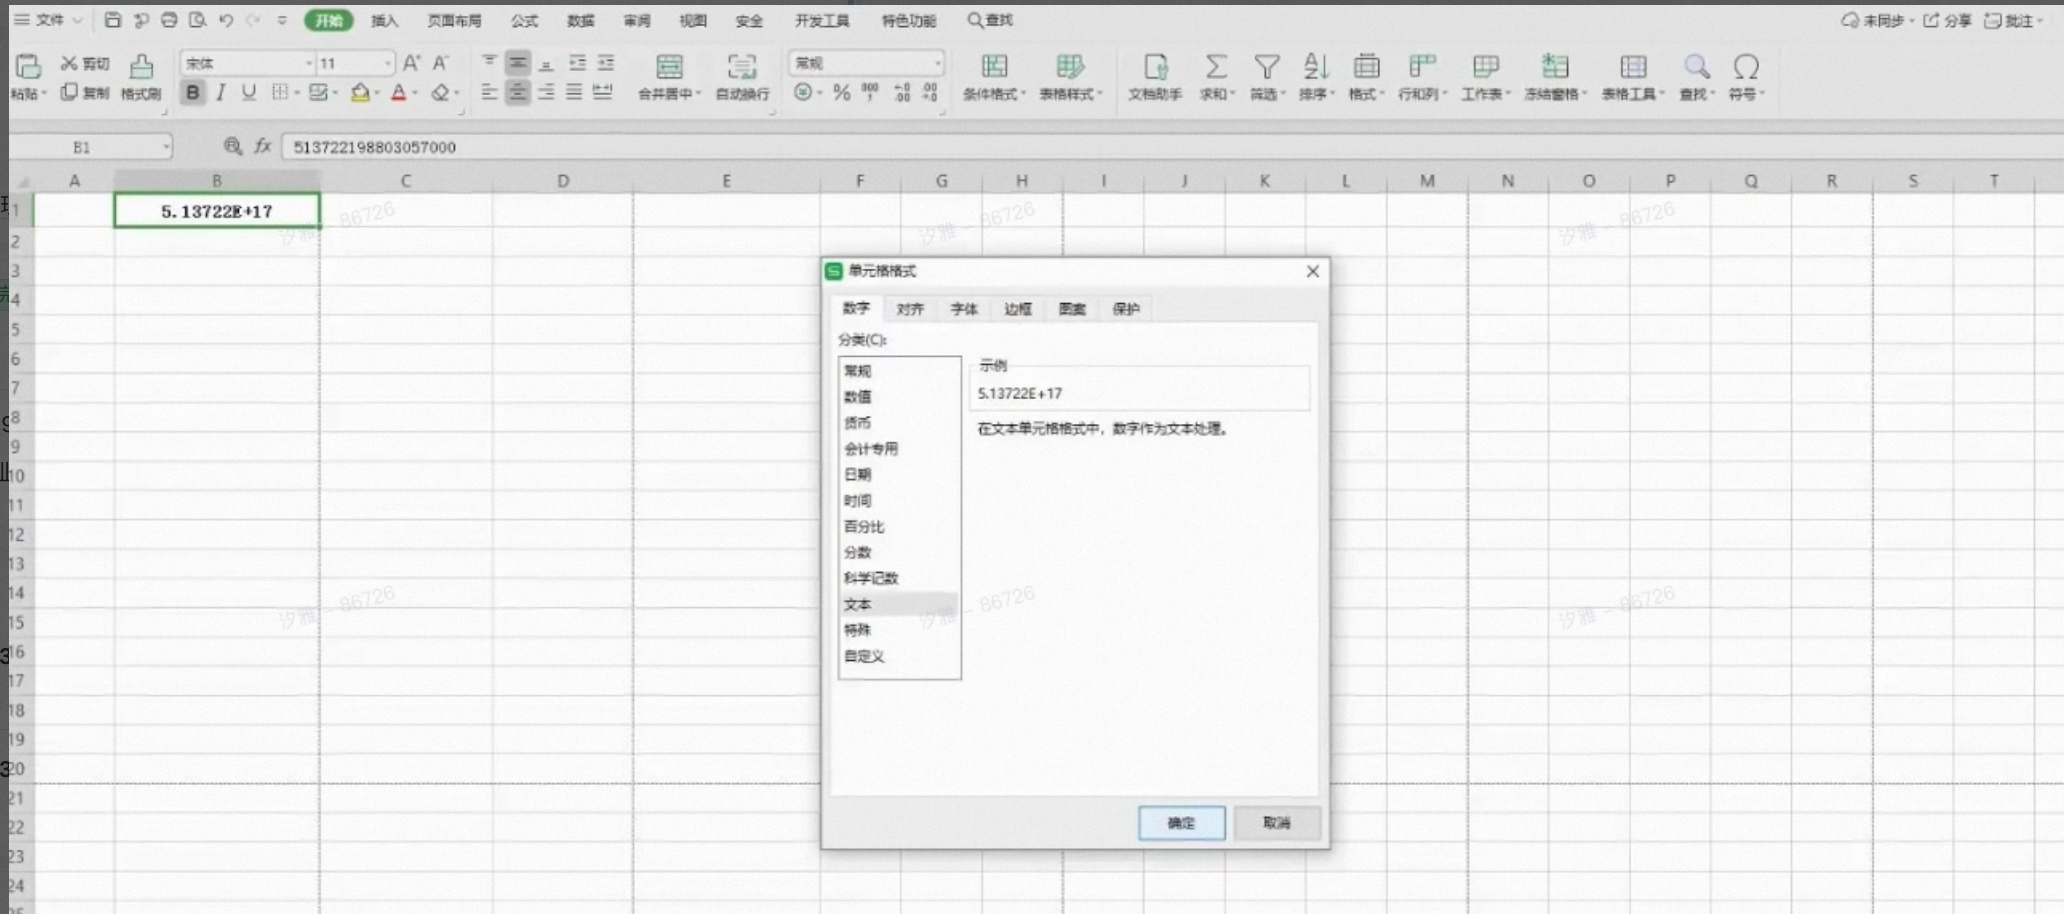Viewport: 2064px width, 914px height.
Task: Open the Font (字体) tab in the dialog
Action: [964, 309]
